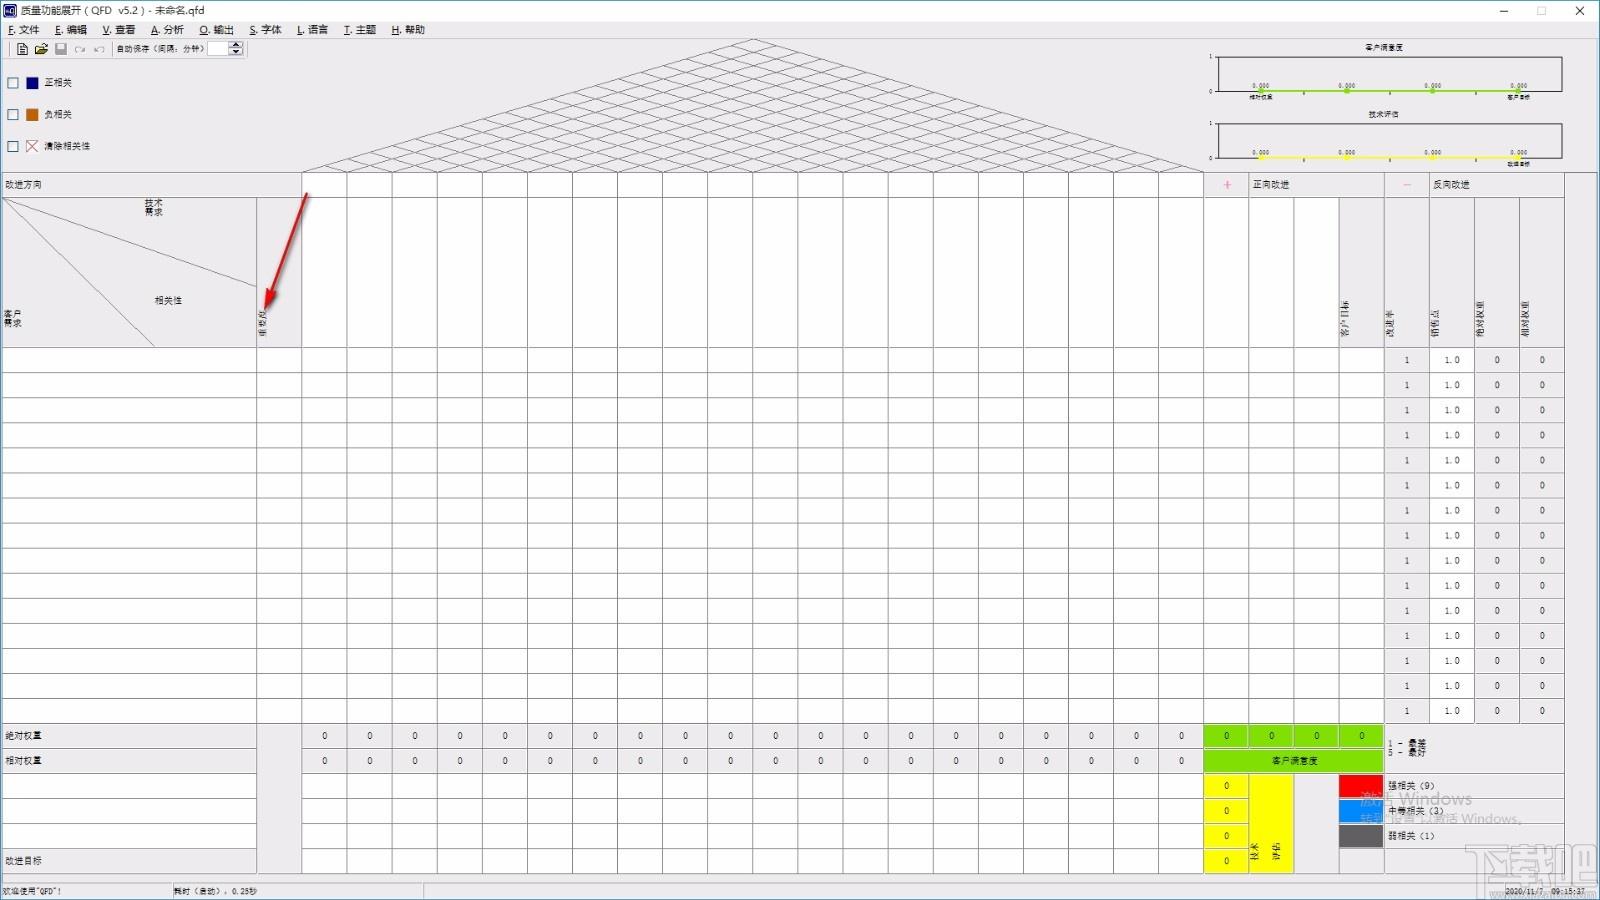Toggle the 负相关 checkbox
Screen dimensions: 1600x900
13,115
